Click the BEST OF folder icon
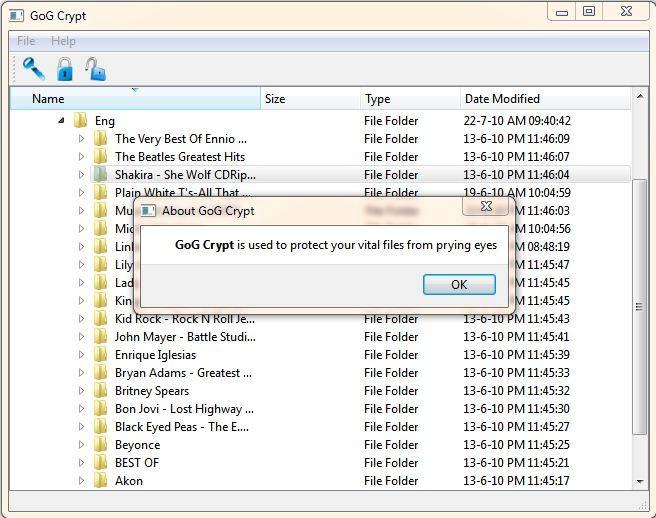Viewport: 656px width, 518px height. 100,463
